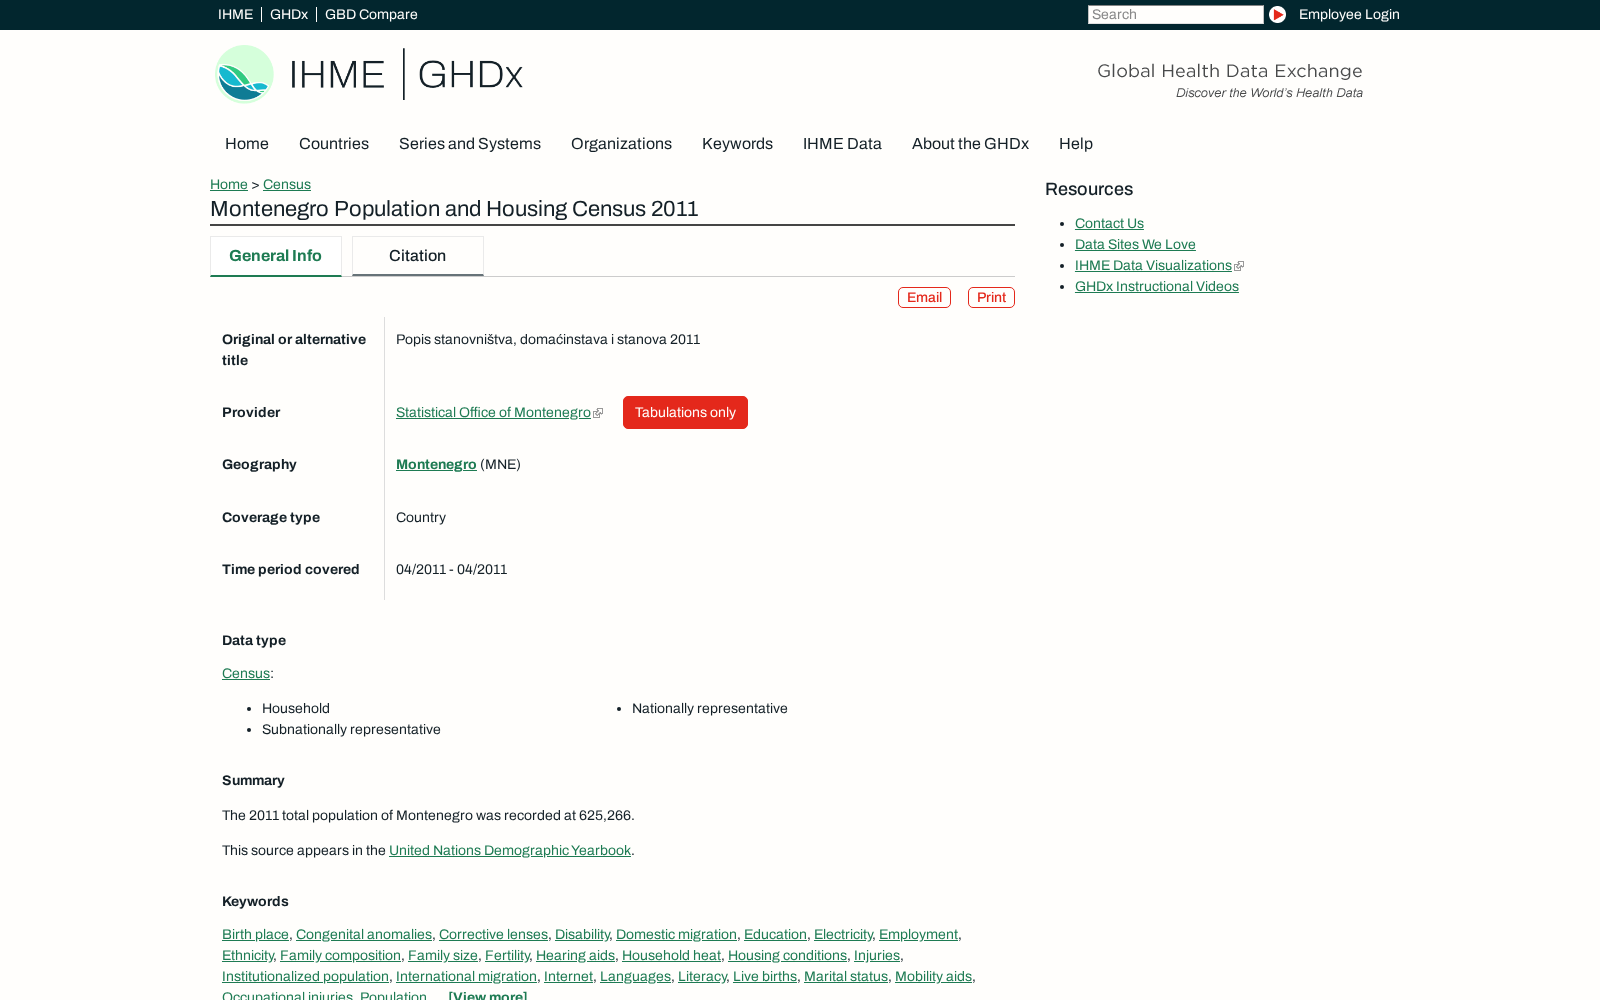Click the Mobility aids keyword

pyautogui.click(x=933, y=976)
